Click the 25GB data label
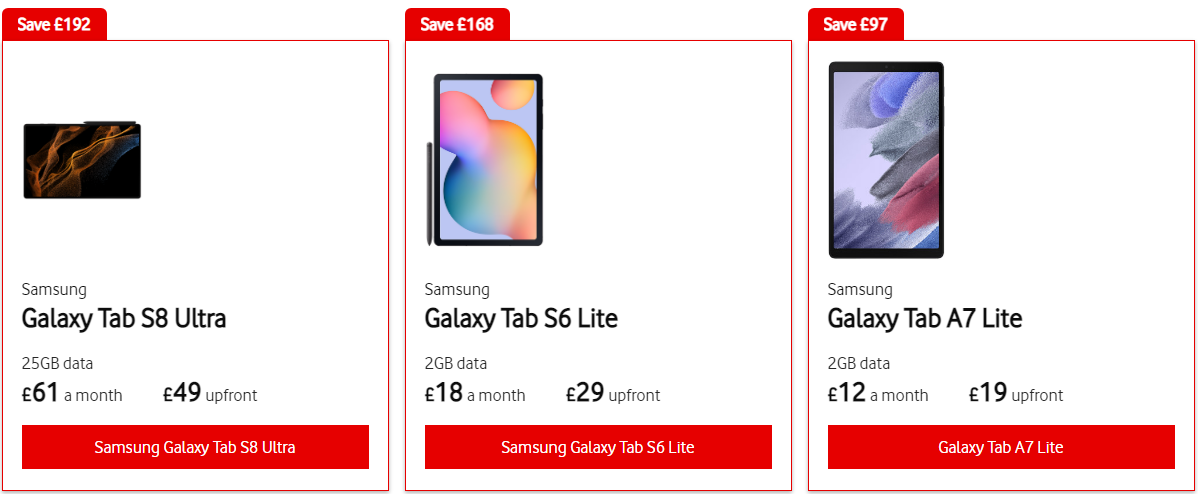This screenshot has width=1198, height=494. tap(57, 363)
